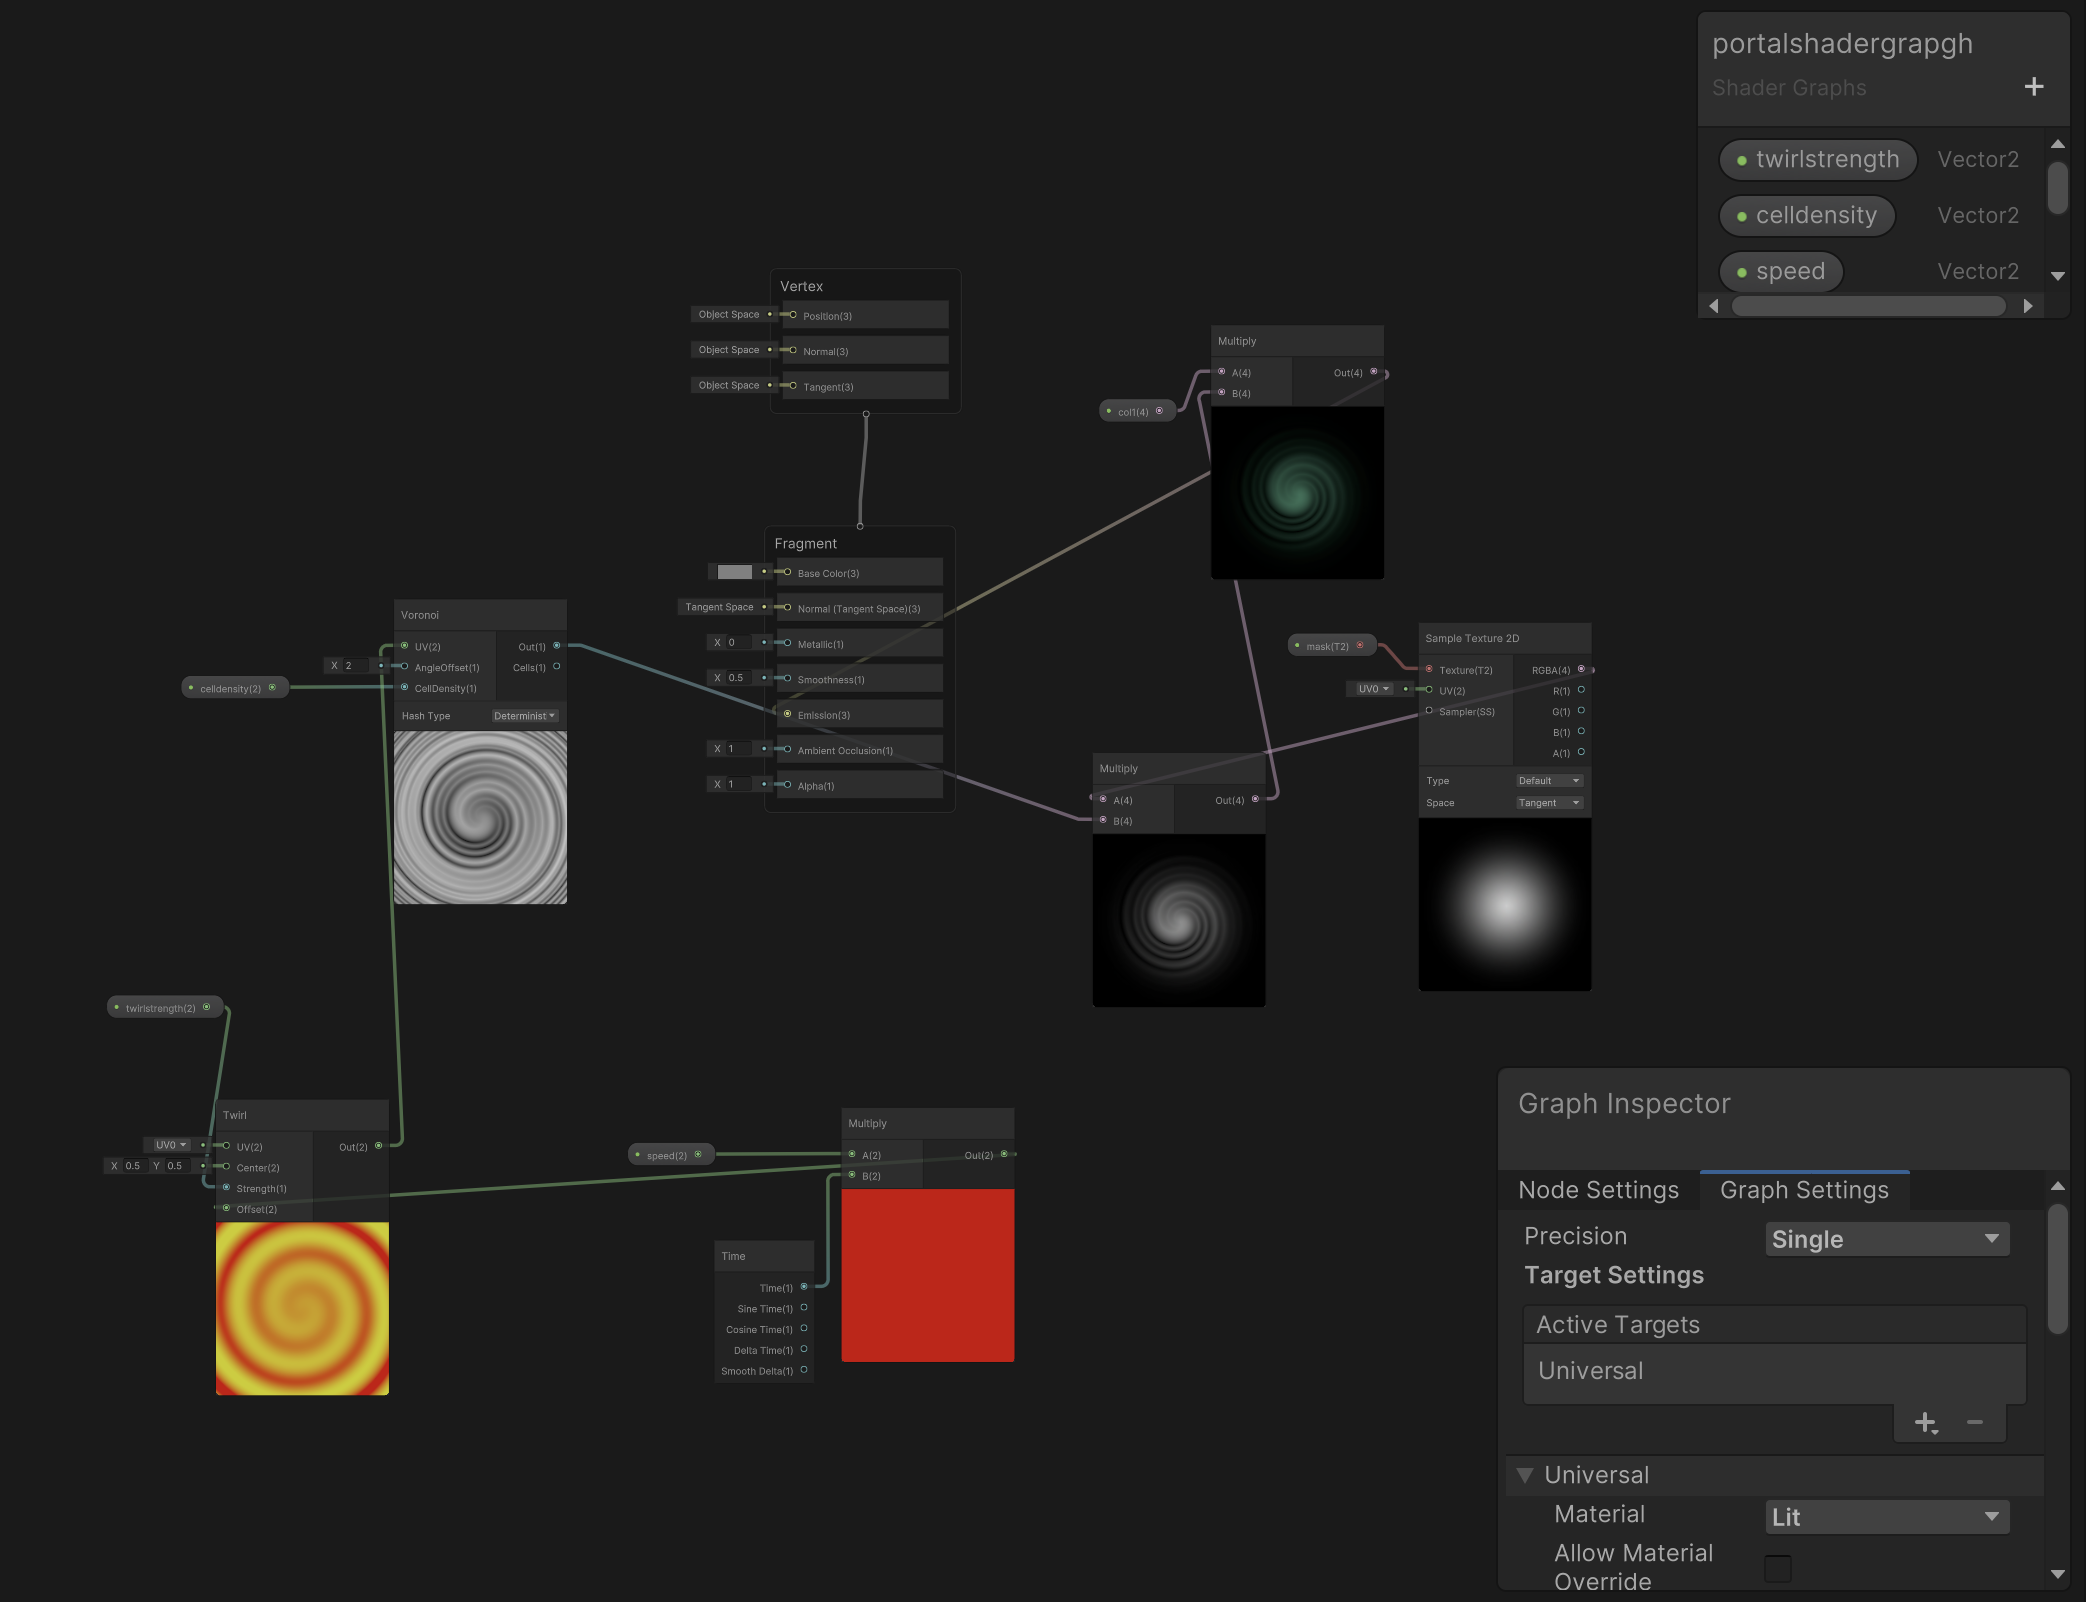Collapse the Universal settings foldout
This screenshot has height=1602, width=2086.
pyautogui.click(x=1525, y=1475)
